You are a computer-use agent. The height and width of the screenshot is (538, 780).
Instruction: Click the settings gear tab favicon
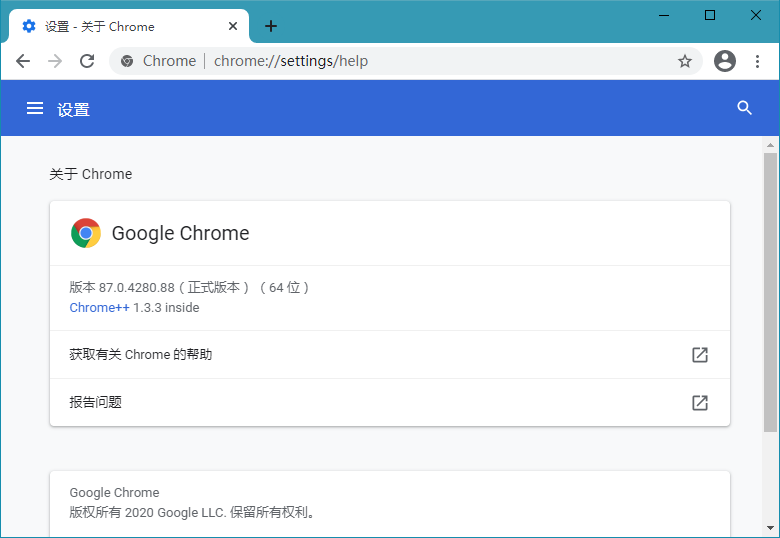pos(29,26)
